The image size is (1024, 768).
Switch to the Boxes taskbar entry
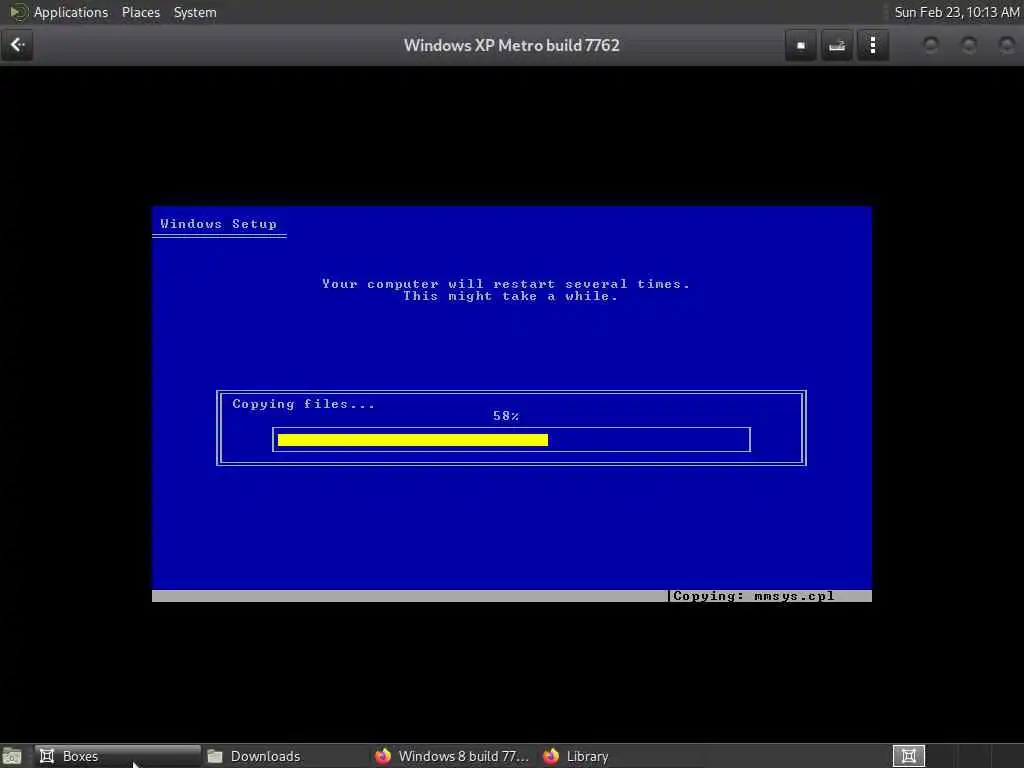[x=118, y=756]
